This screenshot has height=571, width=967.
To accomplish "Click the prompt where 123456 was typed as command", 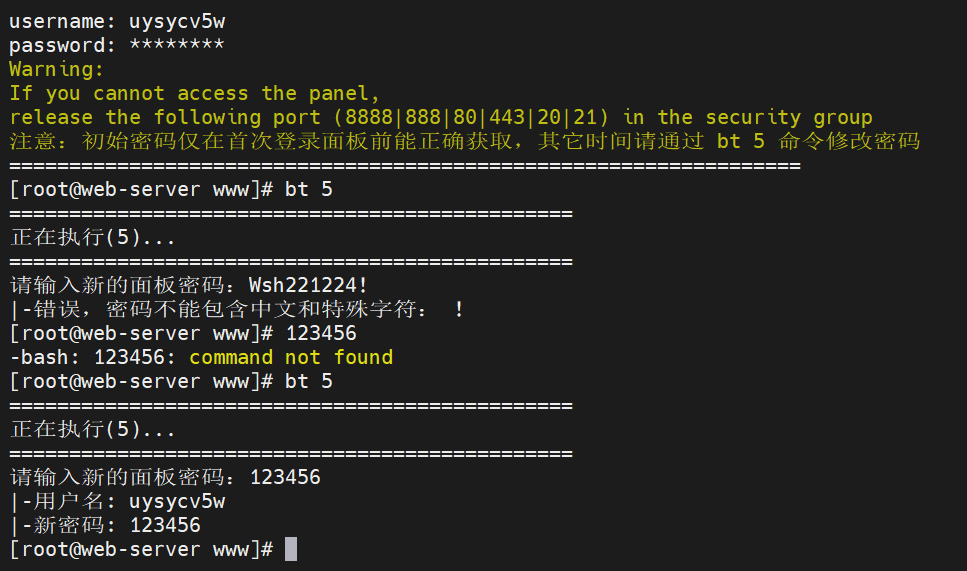I will point(321,333).
